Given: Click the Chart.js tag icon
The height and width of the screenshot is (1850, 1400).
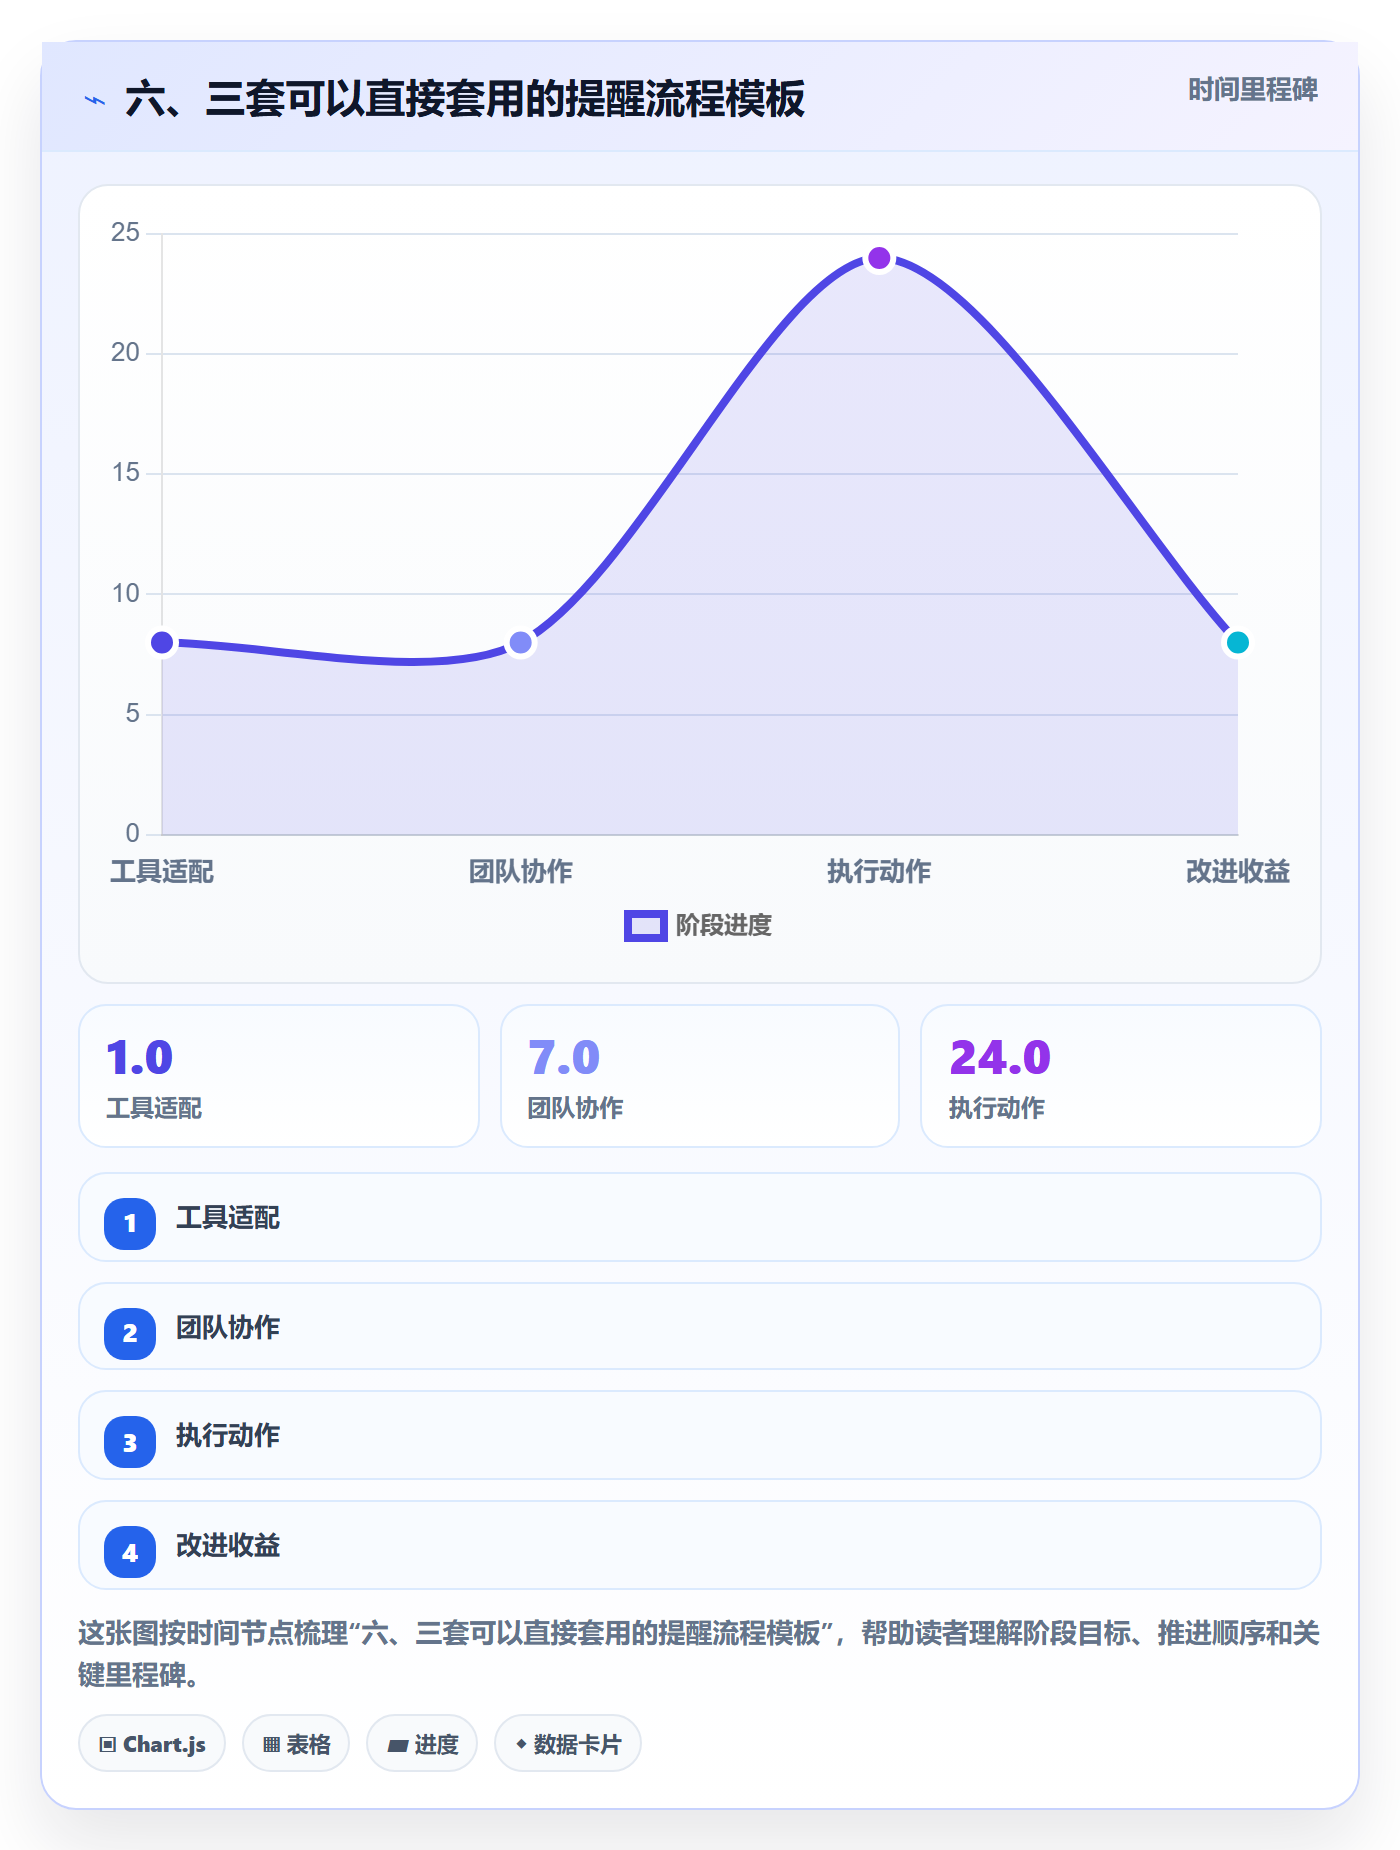Looking at the screenshot, I should point(108,1745).
